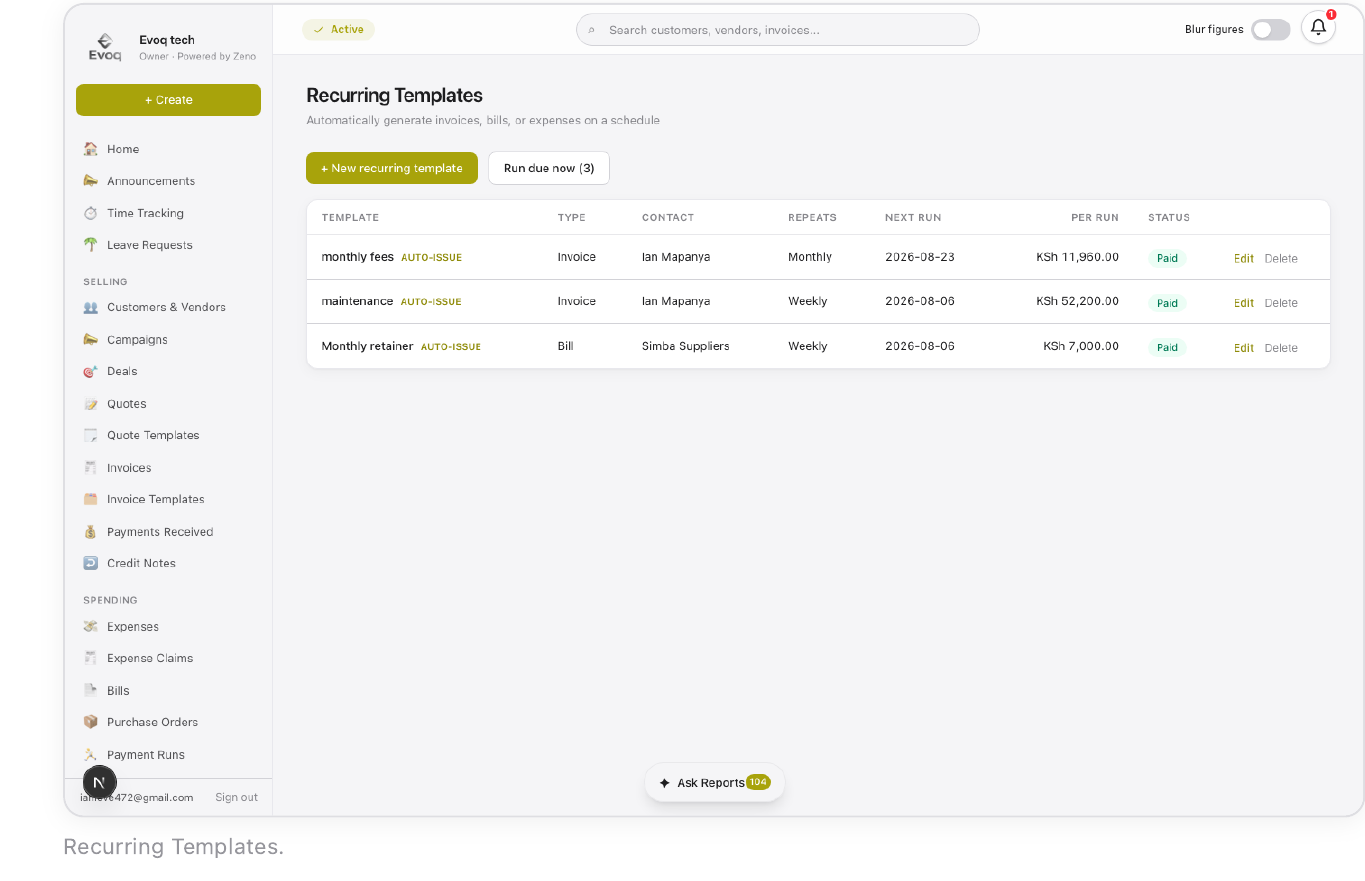This screenshot has height=881, width=1365.
Task: Edit the Monthly retainer template
Action: [1244, 348]
